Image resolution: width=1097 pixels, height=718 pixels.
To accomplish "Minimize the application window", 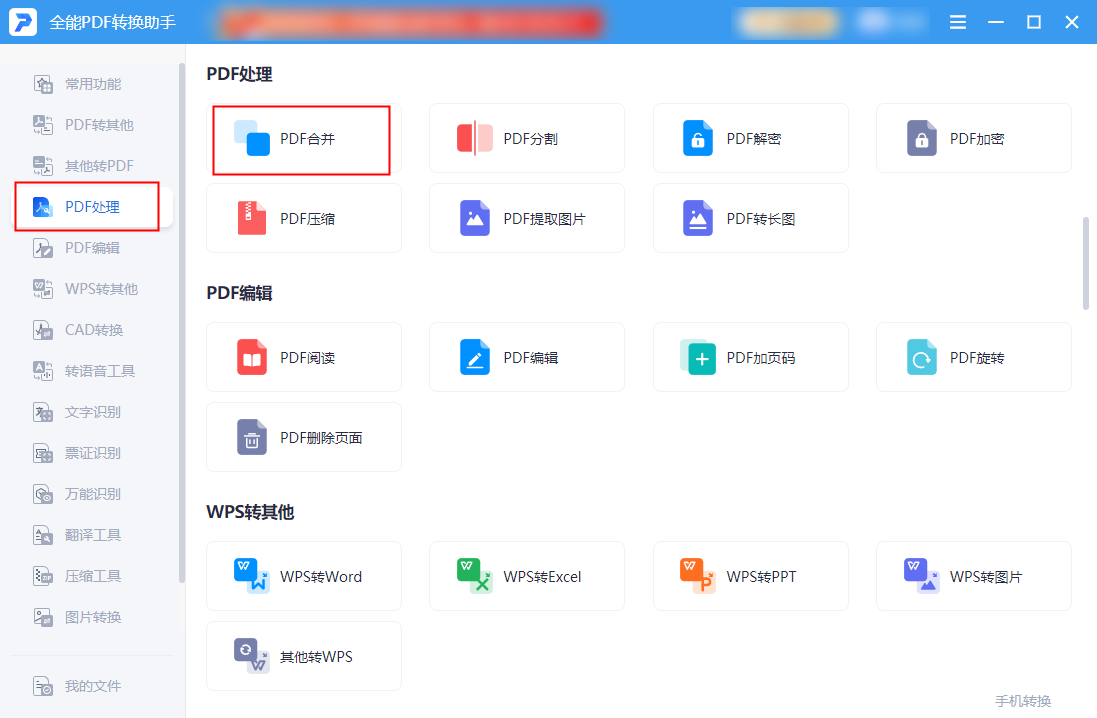I will point(996,22).
